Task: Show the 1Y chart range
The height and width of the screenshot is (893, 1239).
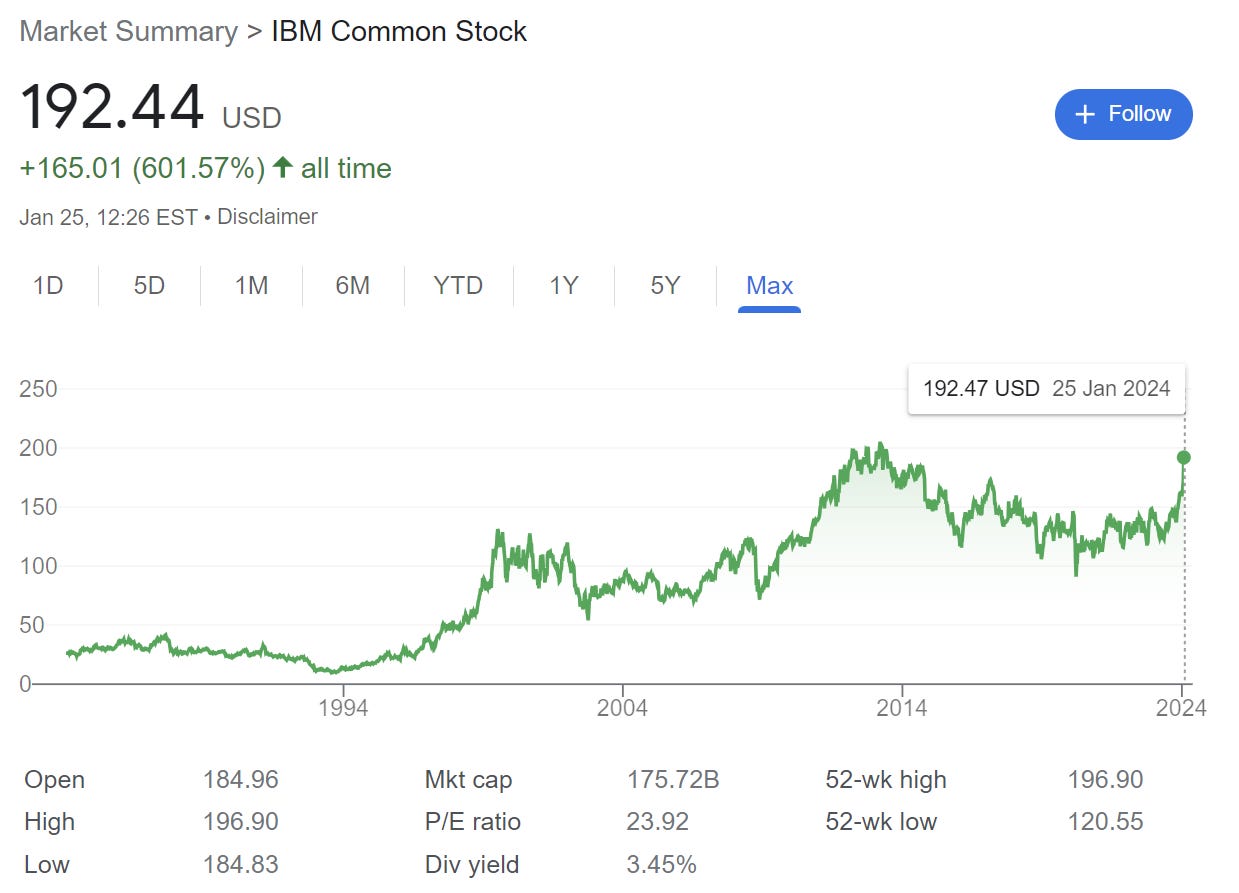Action: (x=564, y=286)
